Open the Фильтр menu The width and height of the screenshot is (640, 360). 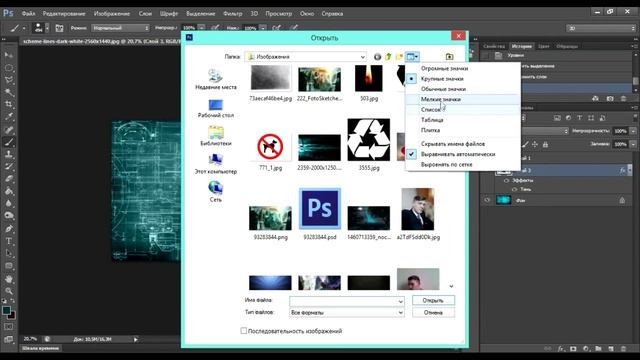click(233, 13)
